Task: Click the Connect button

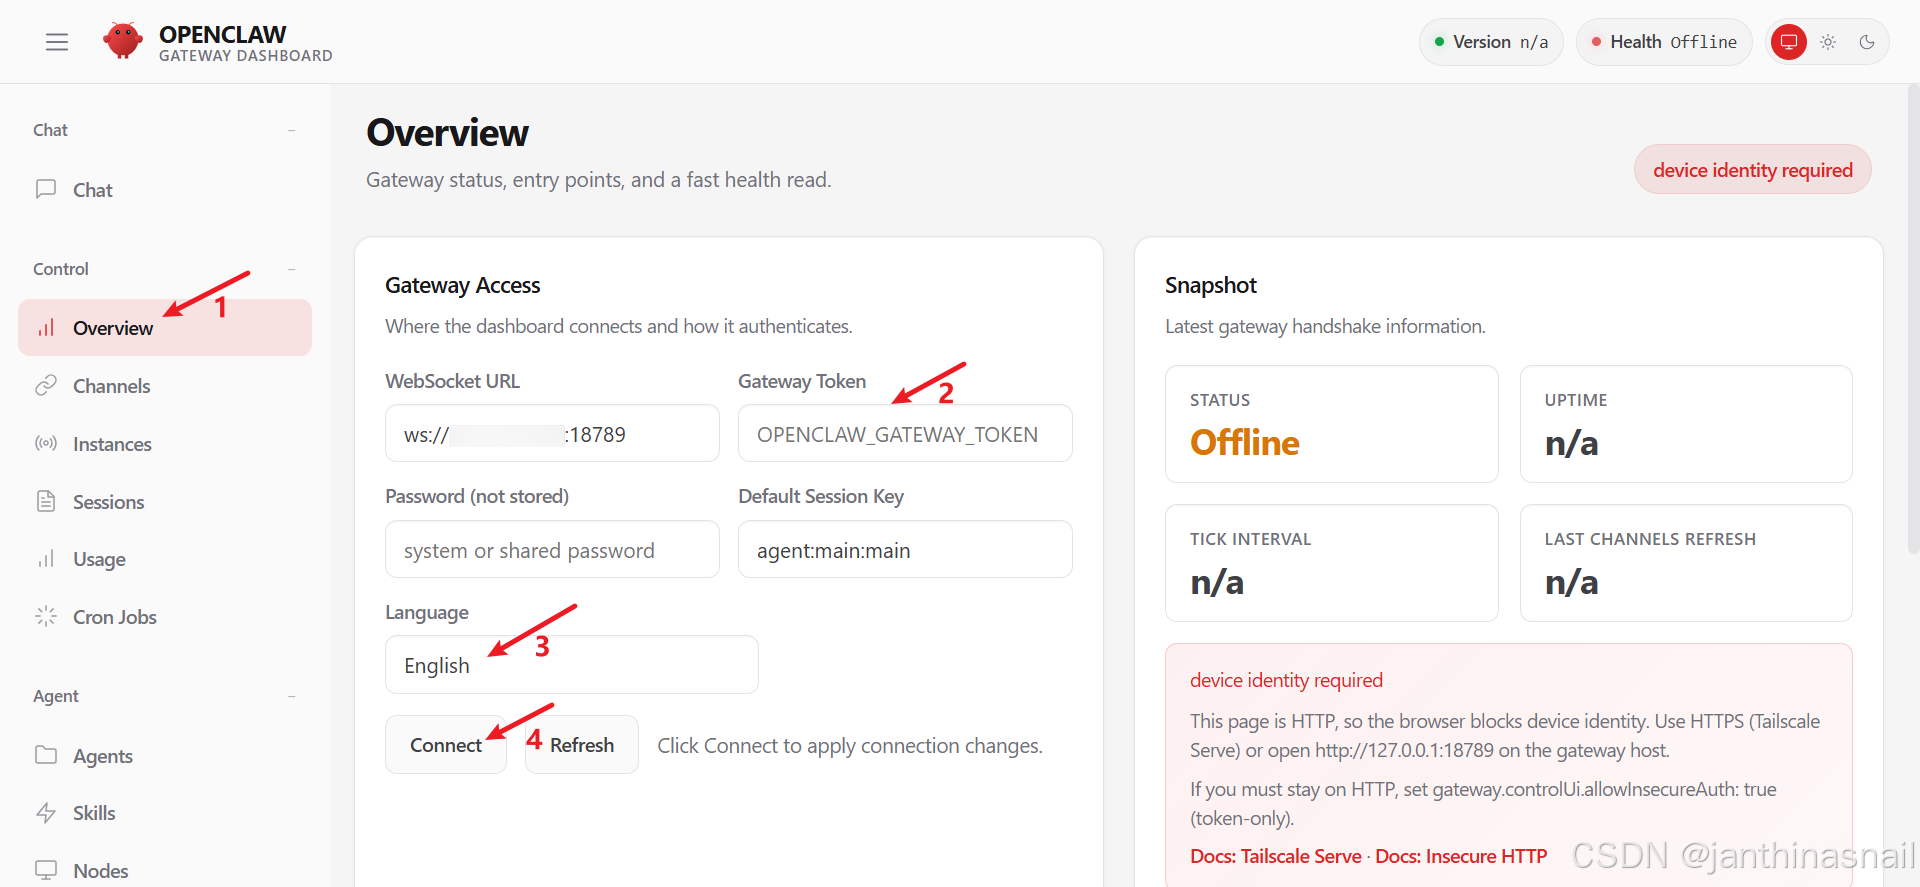Action: coord(446,745)
